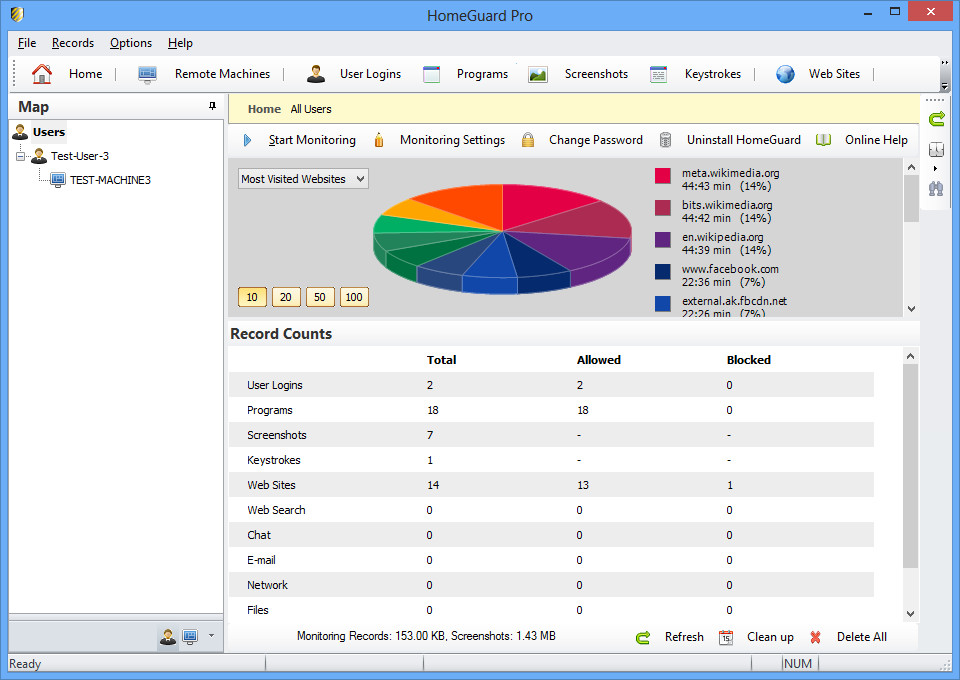Show top 10 websites in chart
Image resolution: width=960 pixels, height=680 pixels.
(x=252, y=297)
